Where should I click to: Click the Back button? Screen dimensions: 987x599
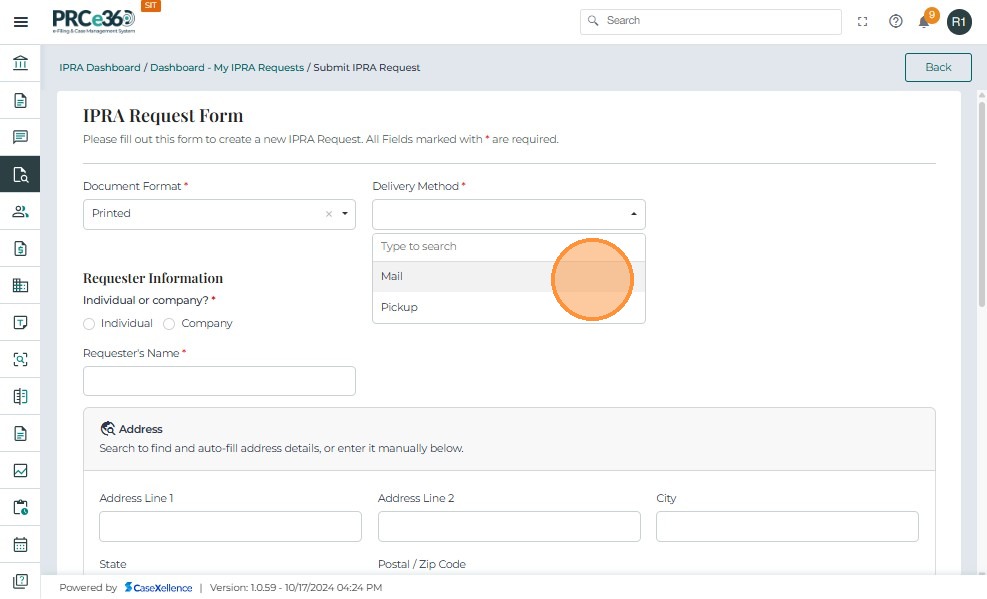(937, 67)
